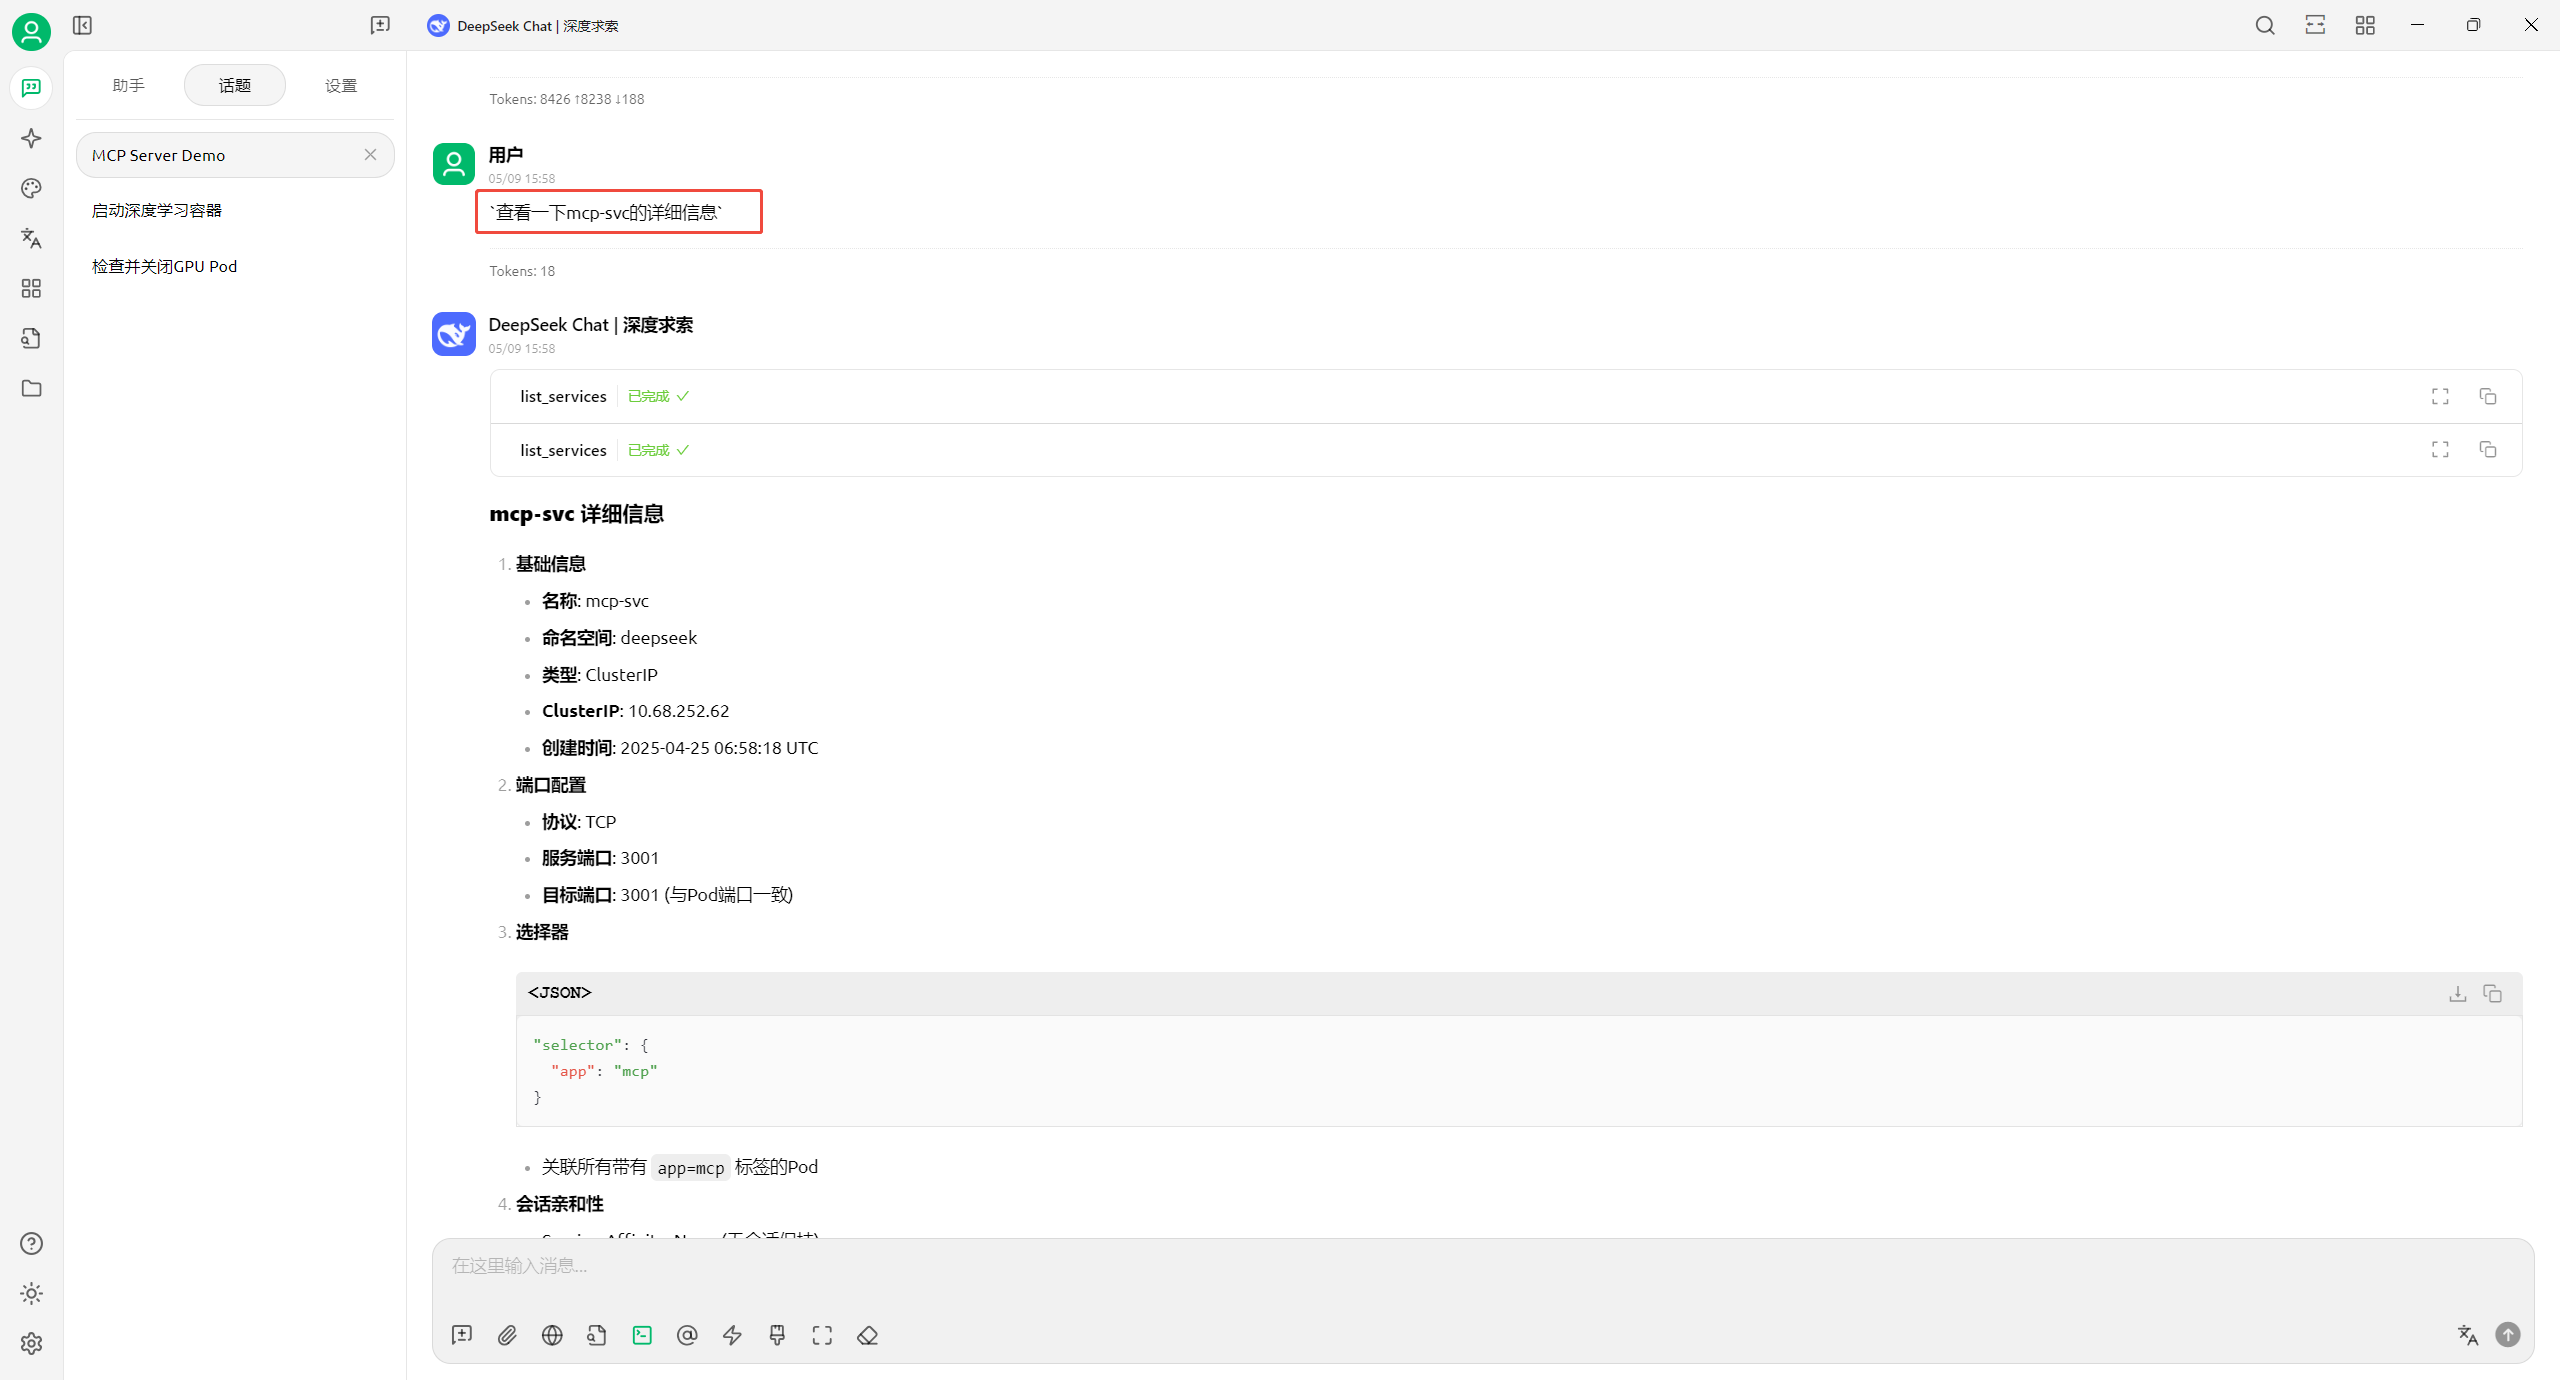
Task: Click the user message avatar
Action: coord(453,163)
